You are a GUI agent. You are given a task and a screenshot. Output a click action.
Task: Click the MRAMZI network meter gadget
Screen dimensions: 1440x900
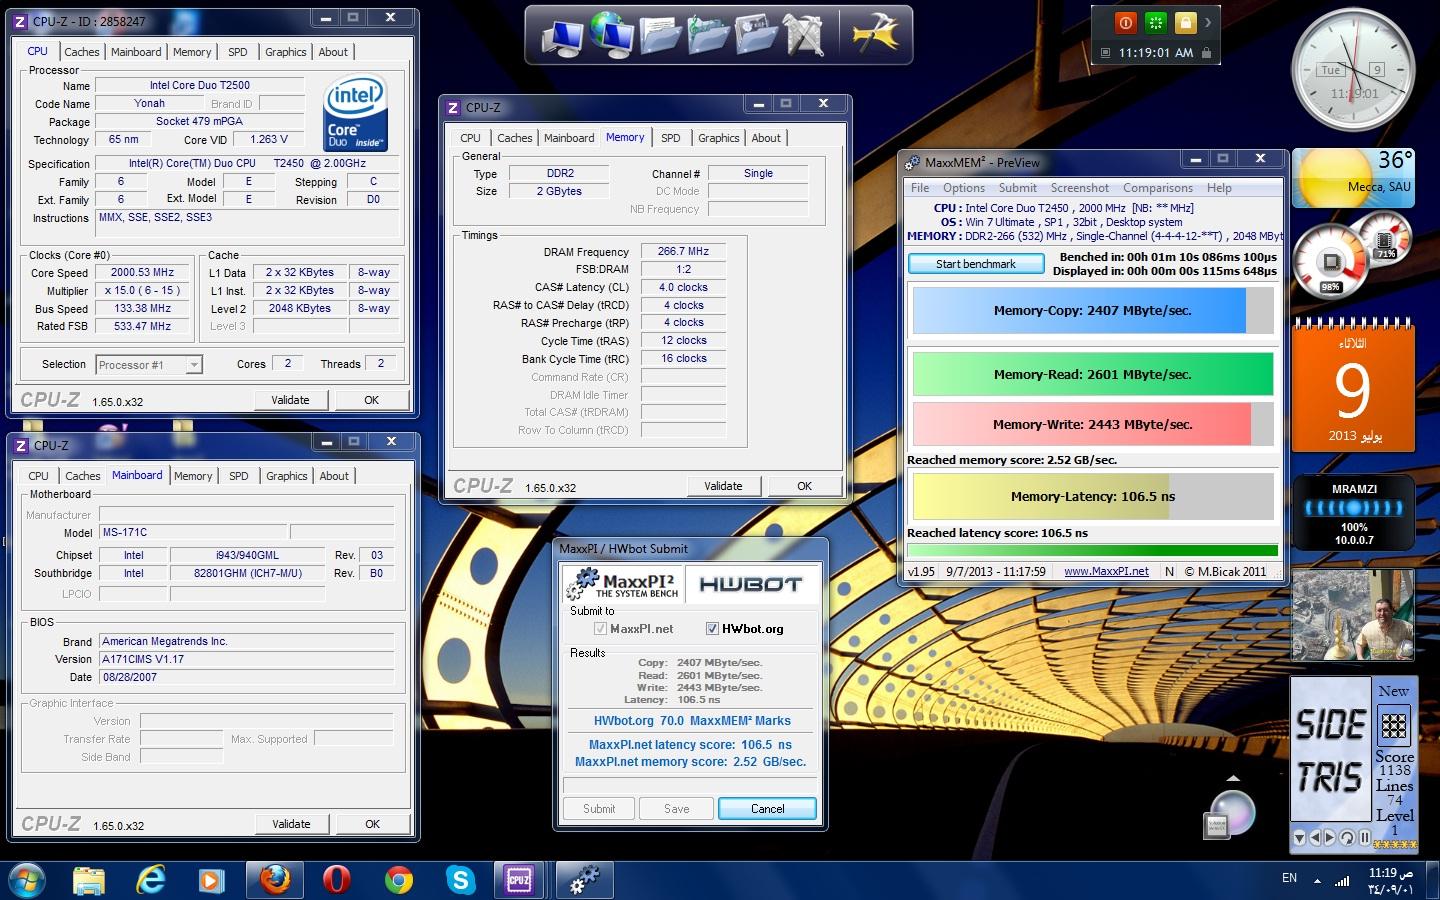(1354, 514)
